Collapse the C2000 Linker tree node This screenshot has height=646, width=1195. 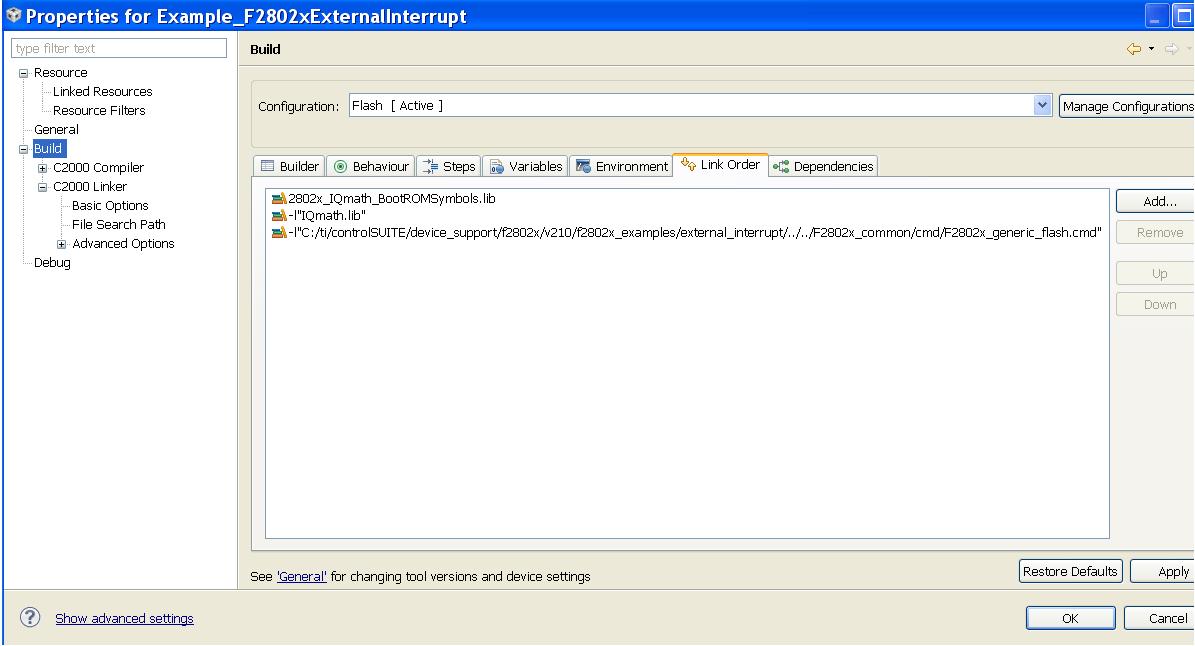(42, 186)
